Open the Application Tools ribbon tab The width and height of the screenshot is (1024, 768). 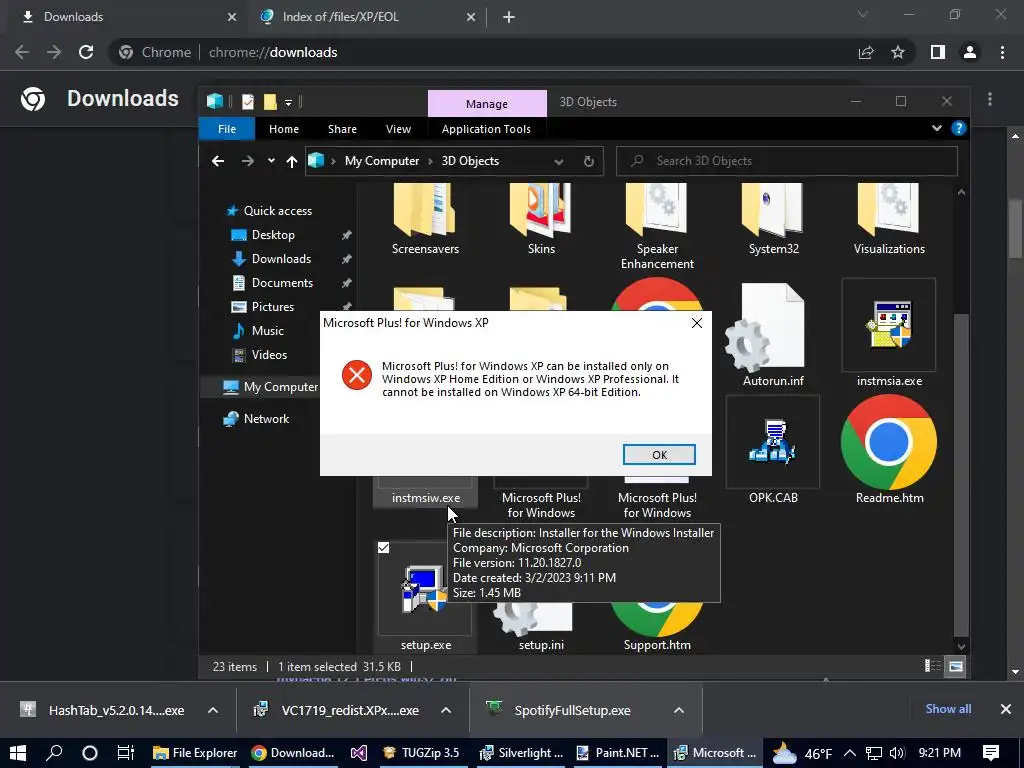(x=486, y=129)
